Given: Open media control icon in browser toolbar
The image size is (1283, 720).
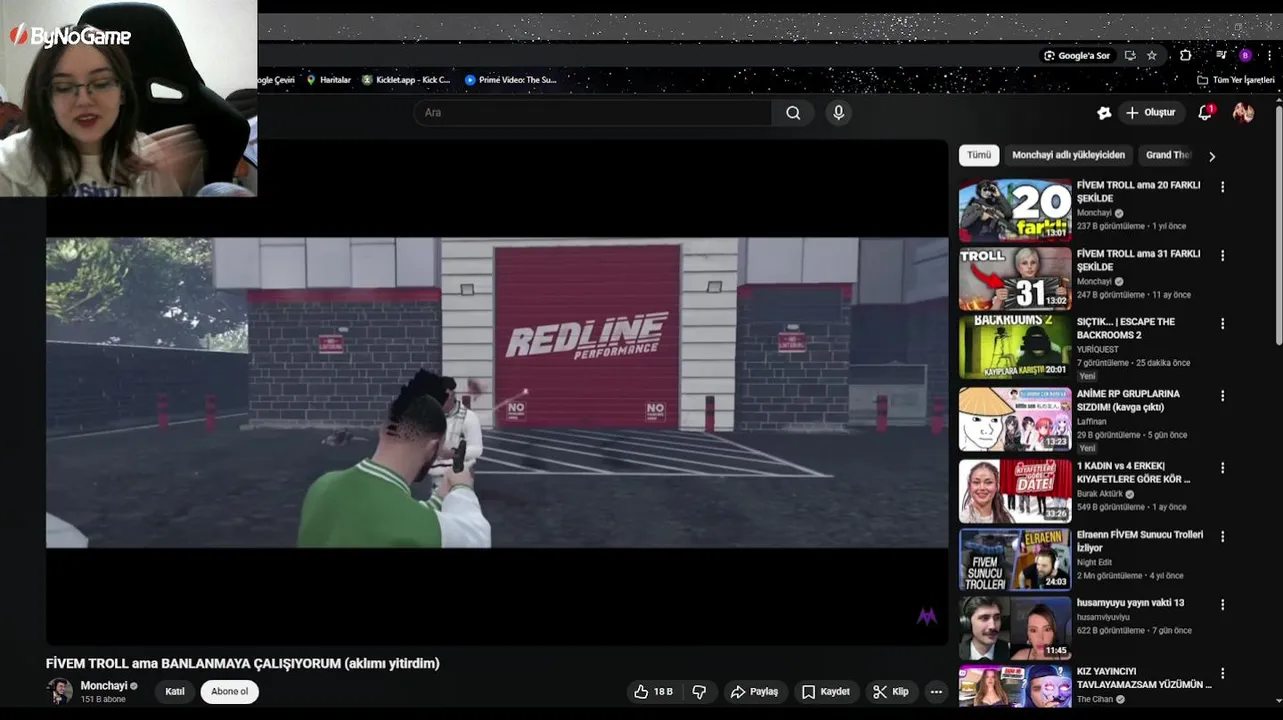Looking at the screenshot, I should click(x=1221, y=56).
